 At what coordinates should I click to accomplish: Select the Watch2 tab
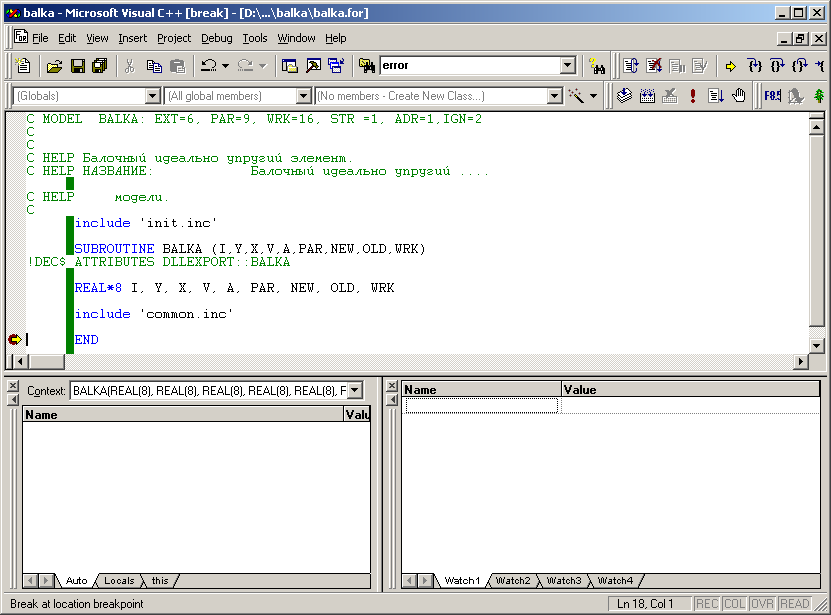(513, 581)
